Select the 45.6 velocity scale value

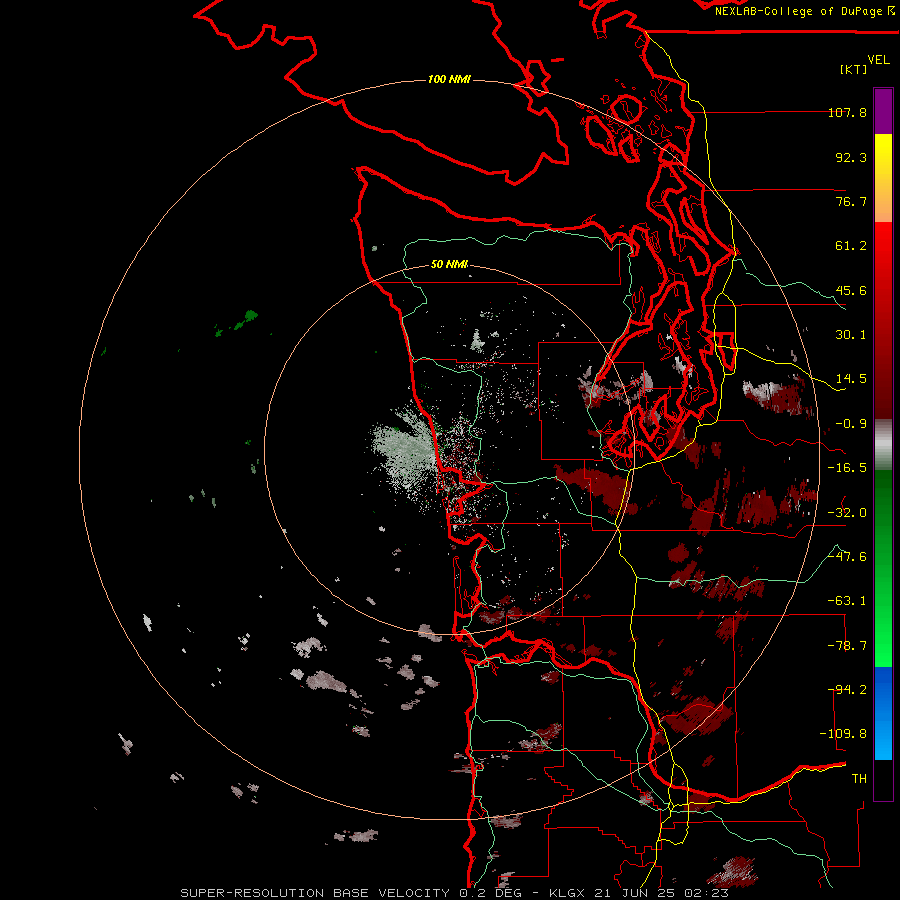(851, 290)
